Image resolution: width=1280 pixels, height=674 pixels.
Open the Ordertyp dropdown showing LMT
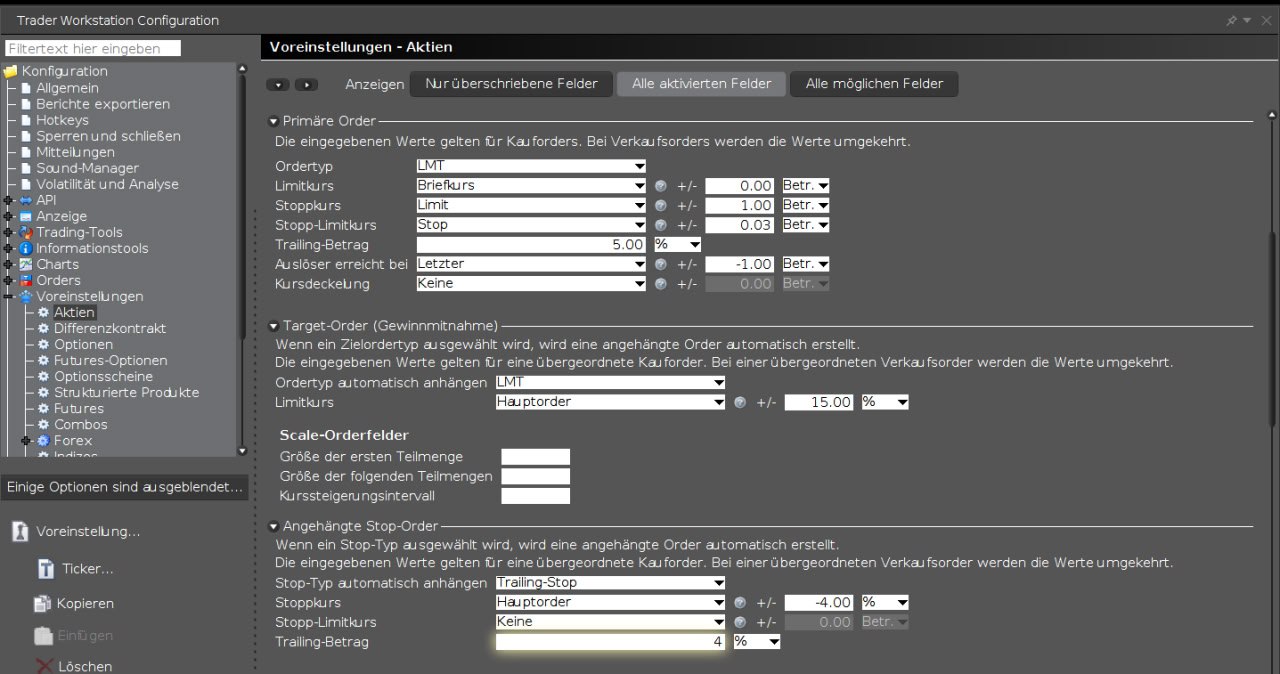click(531, 166)
